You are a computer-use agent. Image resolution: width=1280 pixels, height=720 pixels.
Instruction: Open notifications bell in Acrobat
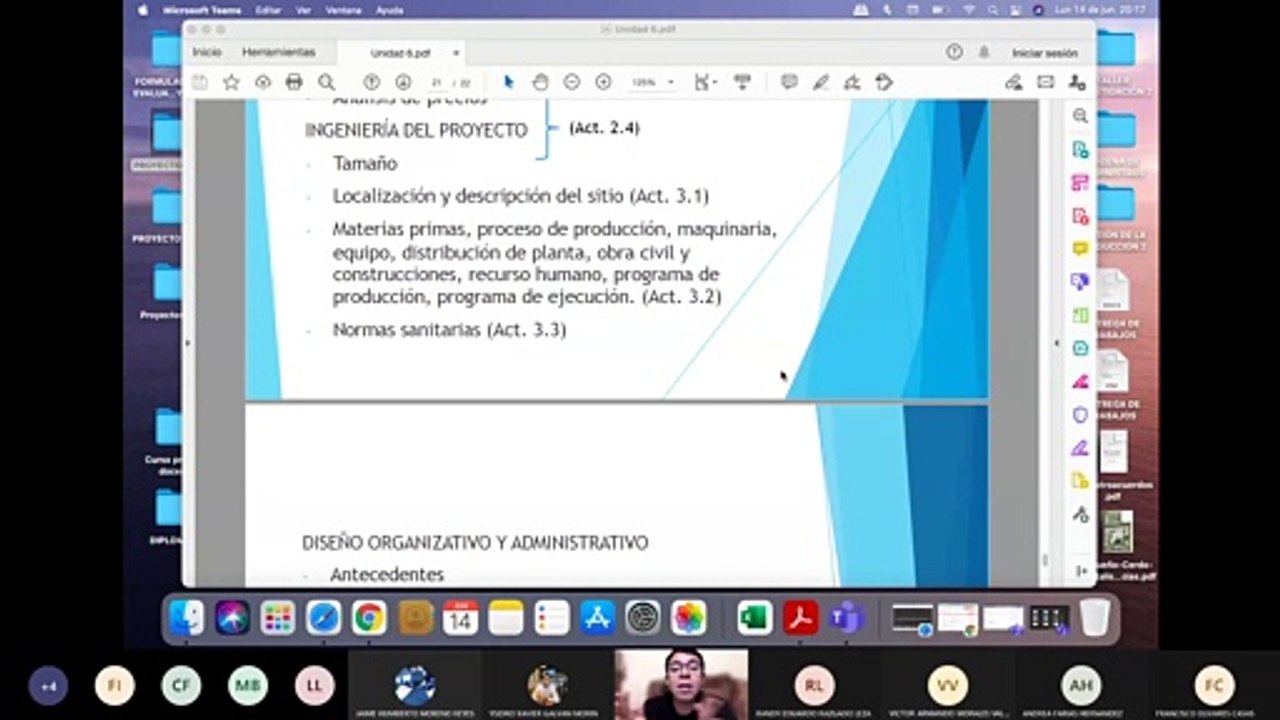984,52
